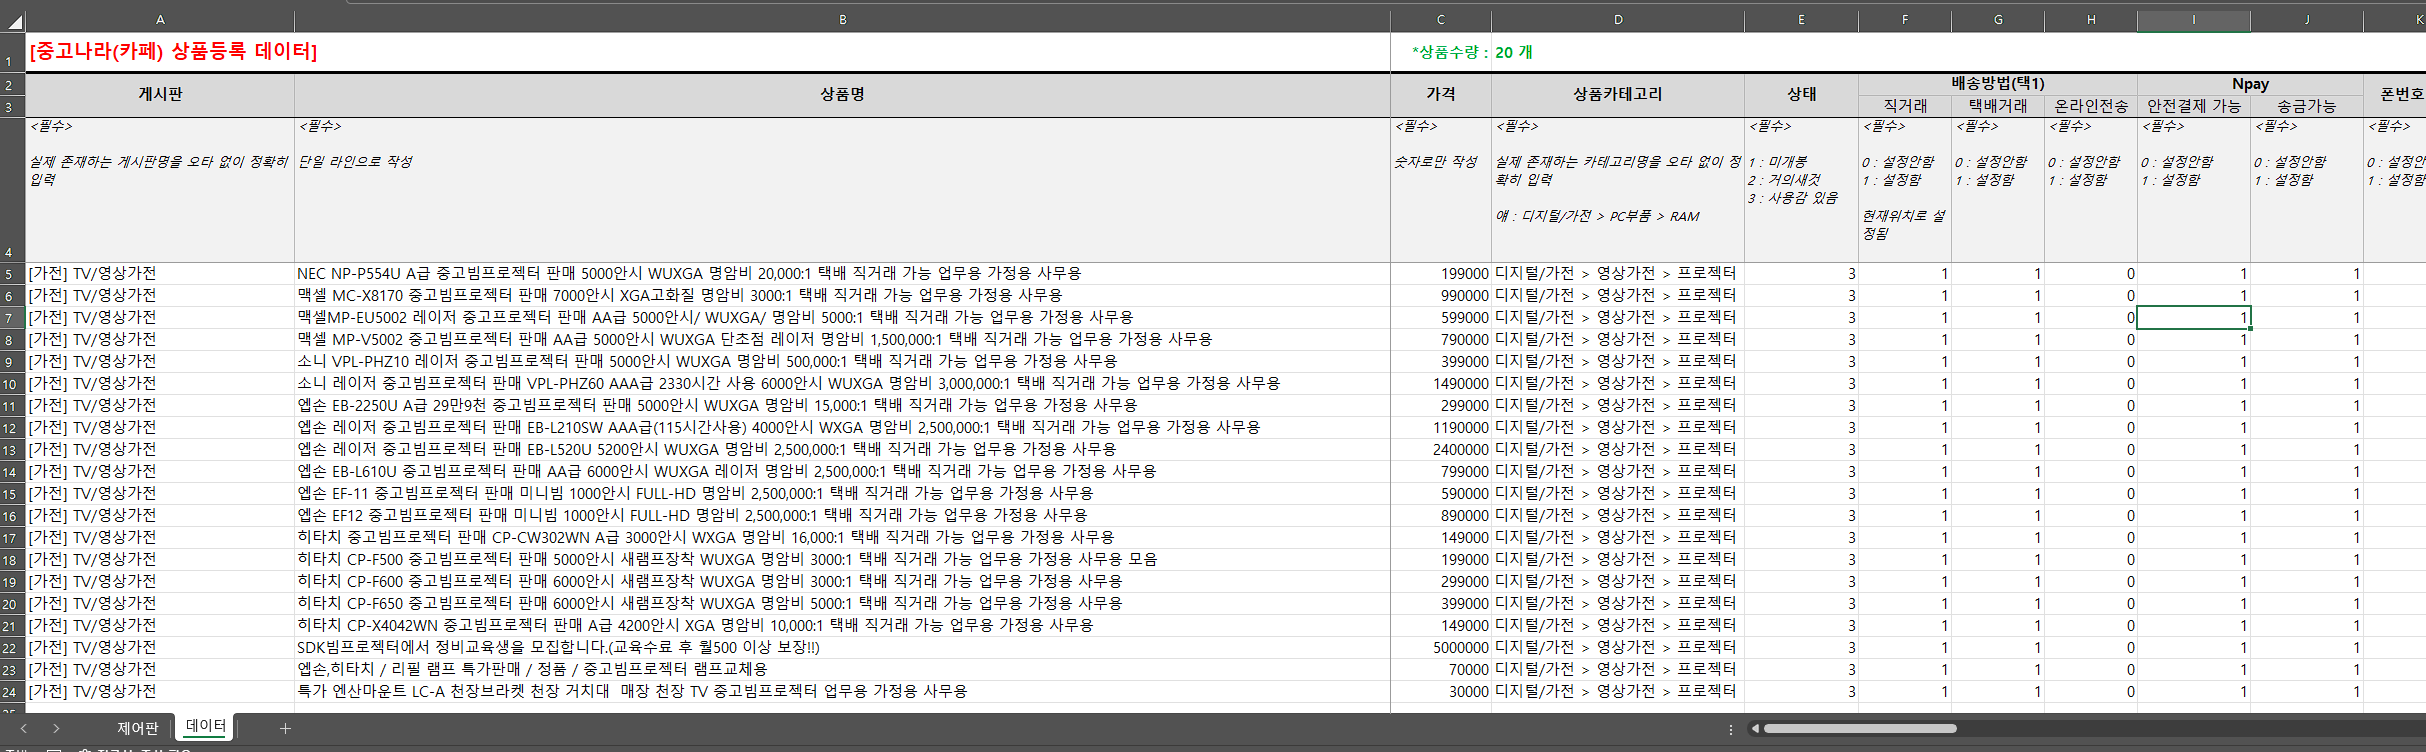Click the SDK빔프로젝터 정비교육생 product cell
2426x752 pixels.
(x=558, y=648)
